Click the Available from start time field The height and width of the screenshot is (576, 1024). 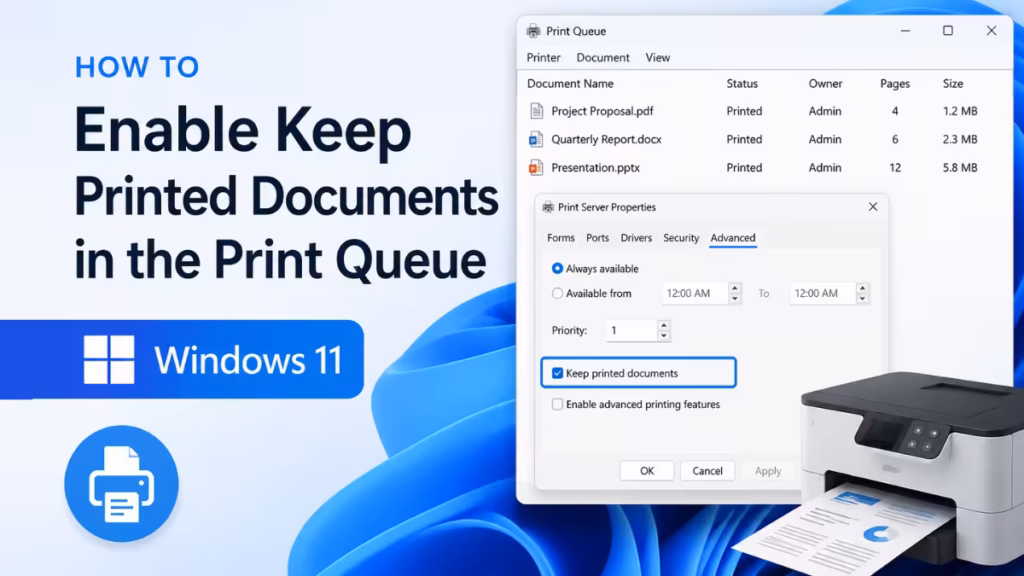coord(694,293)
